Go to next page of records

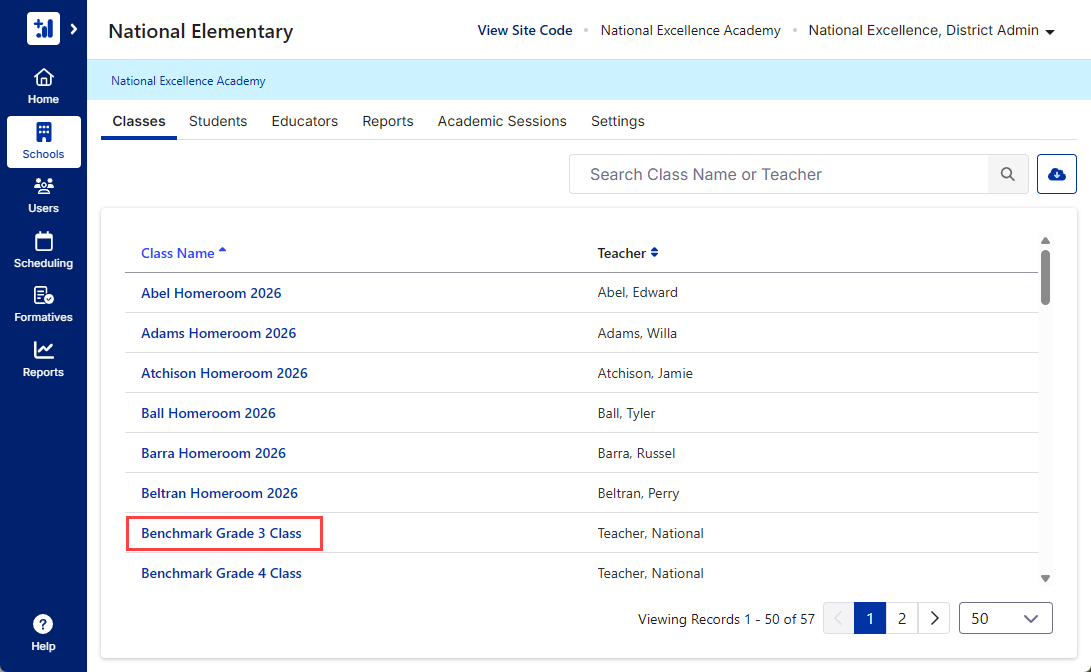click(934, 618)
